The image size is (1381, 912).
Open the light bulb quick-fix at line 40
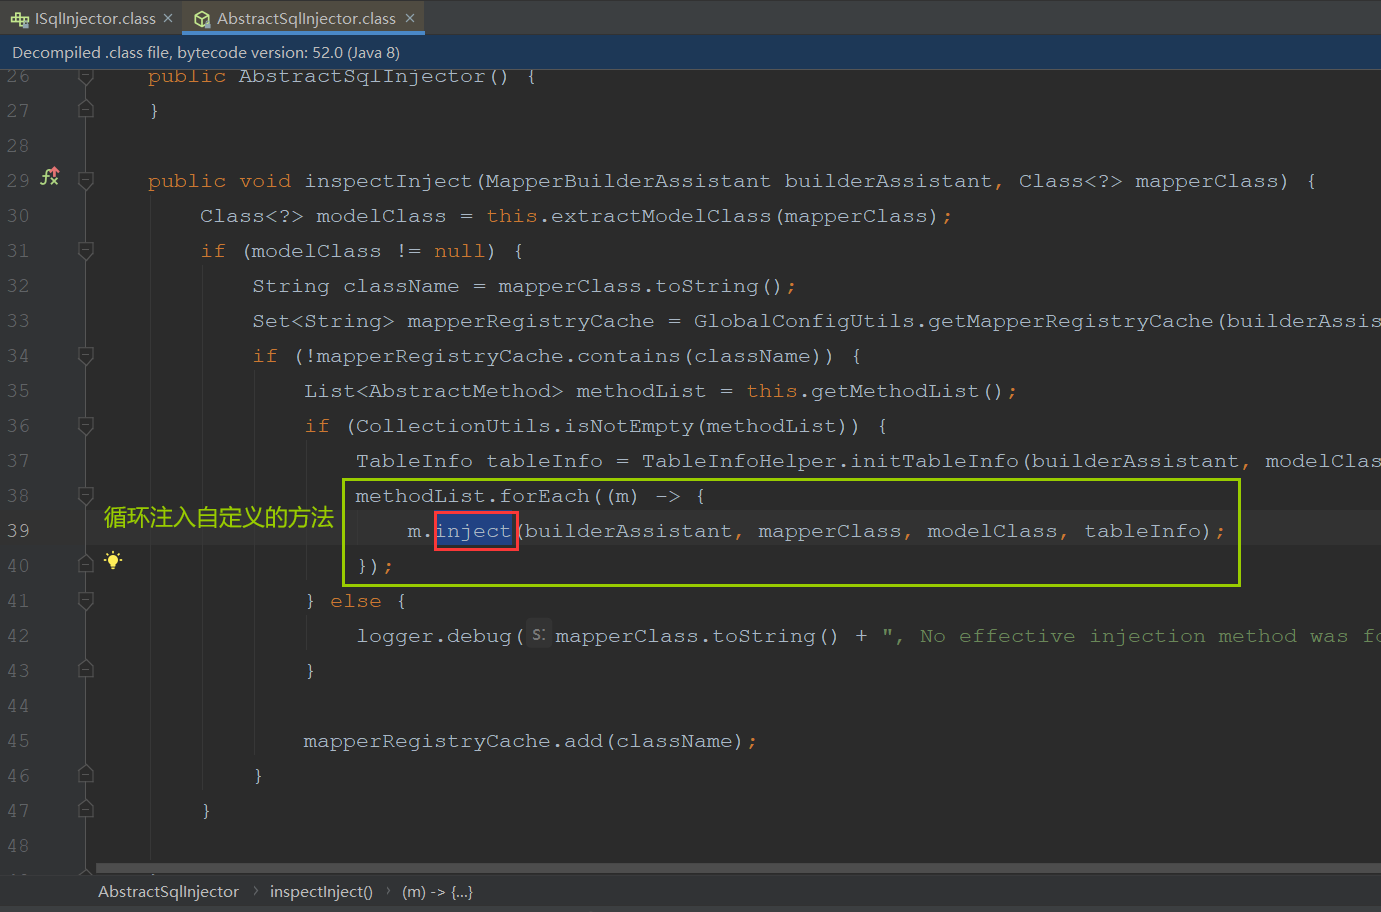click(x=113, y=560)
